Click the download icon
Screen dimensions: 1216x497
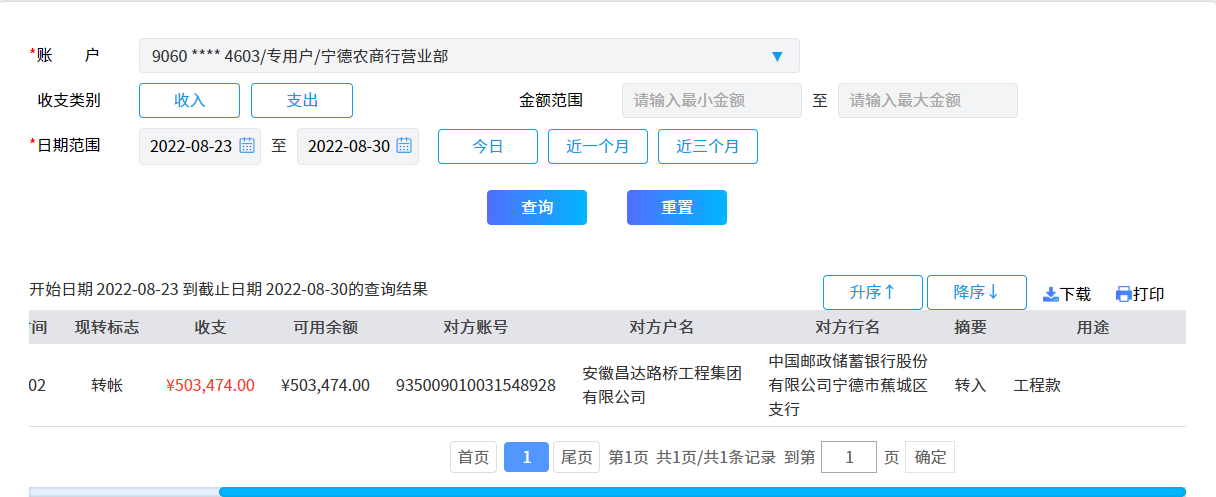coord(1050,294)
